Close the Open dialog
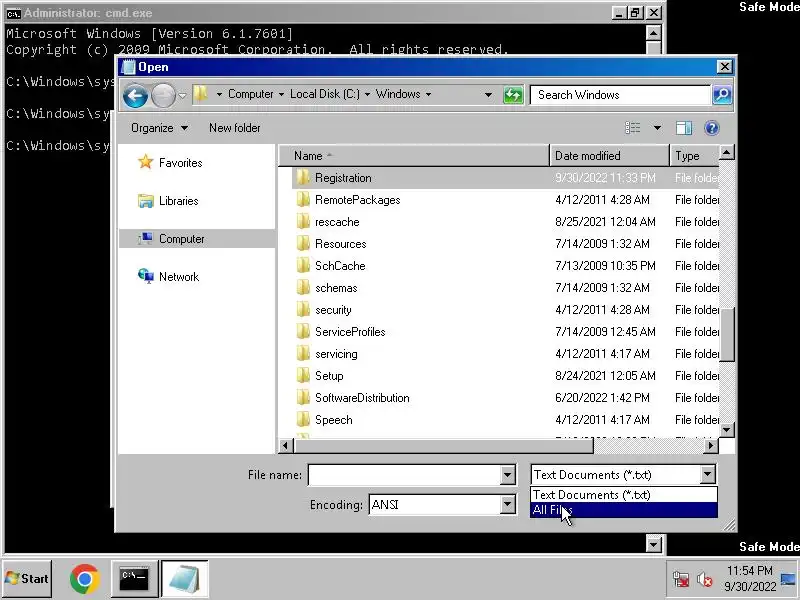 724,67
